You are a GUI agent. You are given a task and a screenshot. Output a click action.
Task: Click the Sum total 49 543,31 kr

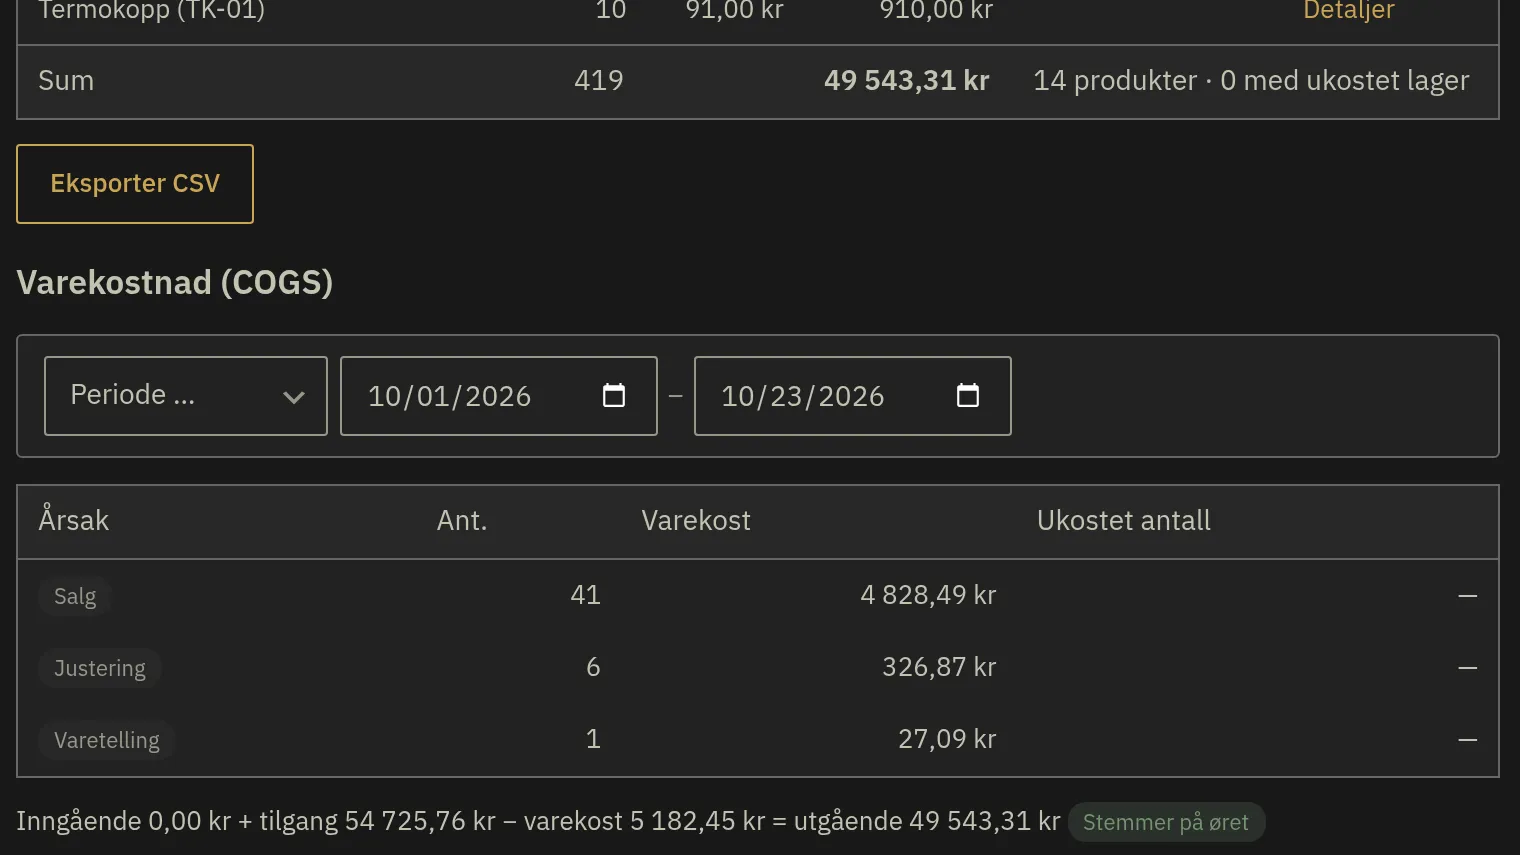pos(907,81)
